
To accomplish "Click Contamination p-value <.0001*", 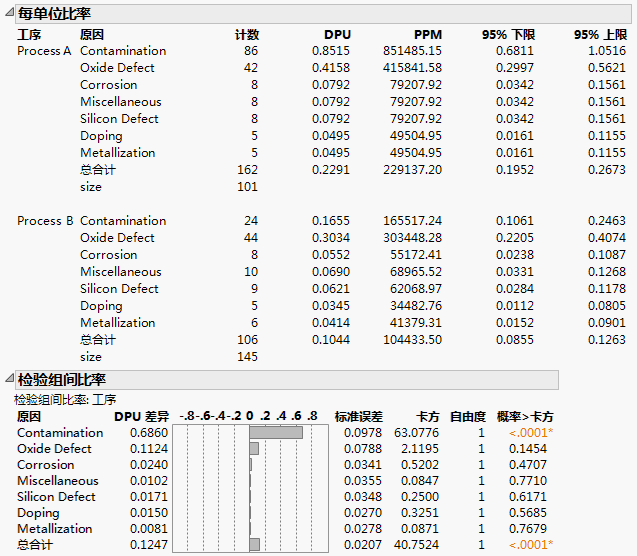I will (x=531, y=433).
